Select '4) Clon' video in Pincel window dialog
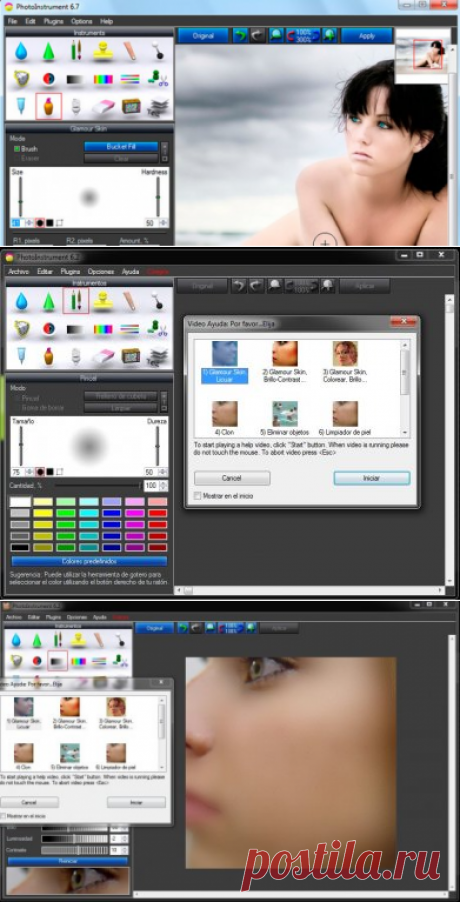The width and height of the screenshot is (460, 902). tap(224, 418)
